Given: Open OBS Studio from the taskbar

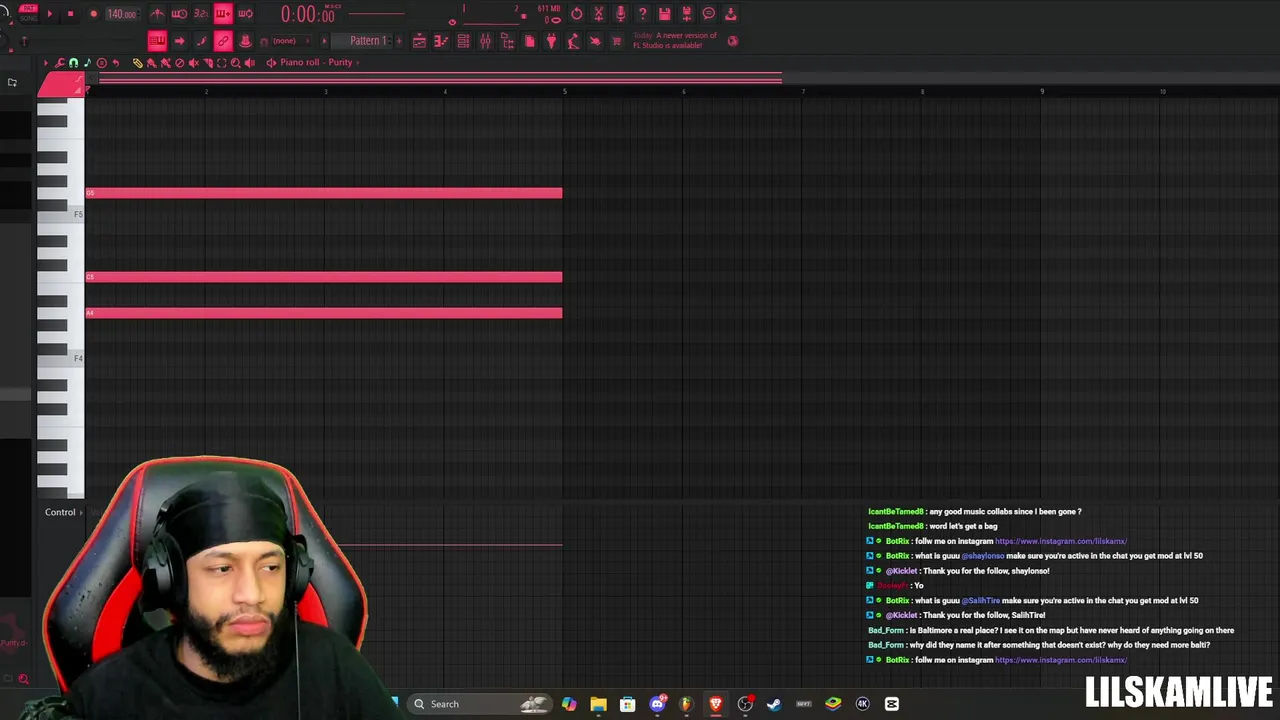Looking at the screenshot, I should pos(745,704).
